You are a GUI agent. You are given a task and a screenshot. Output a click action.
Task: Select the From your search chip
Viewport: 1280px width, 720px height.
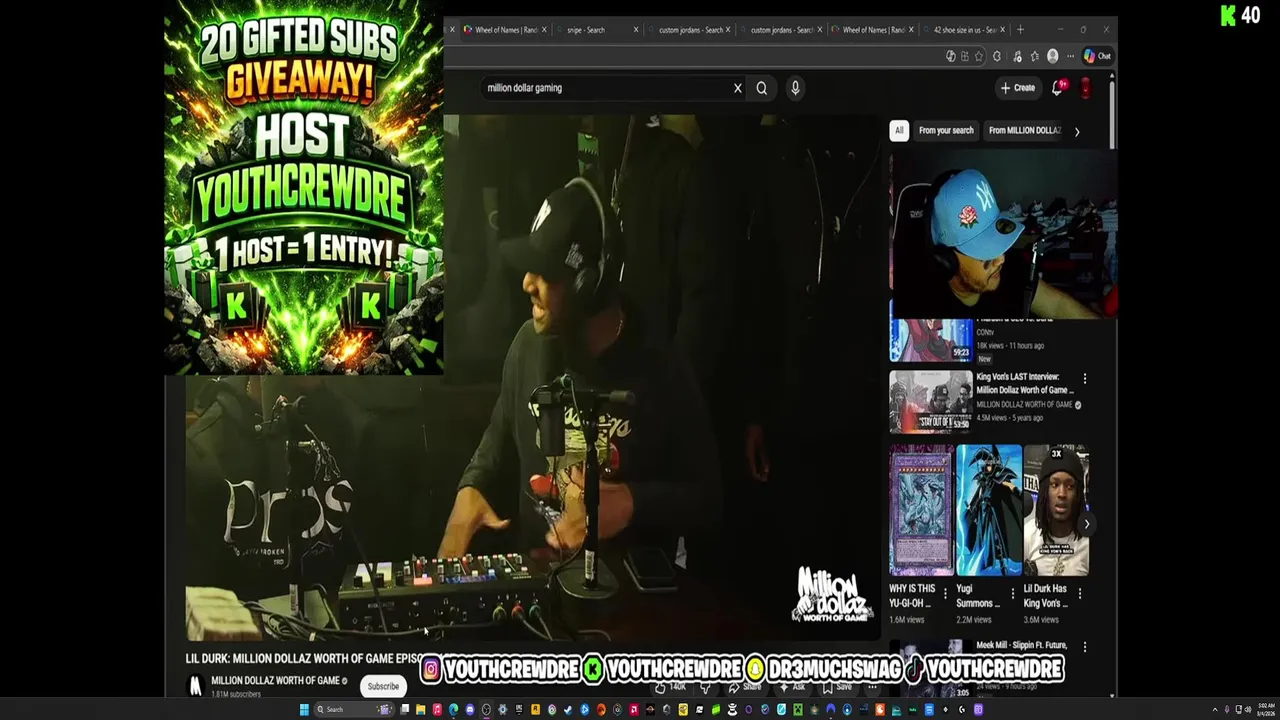[x=946, y=130]
